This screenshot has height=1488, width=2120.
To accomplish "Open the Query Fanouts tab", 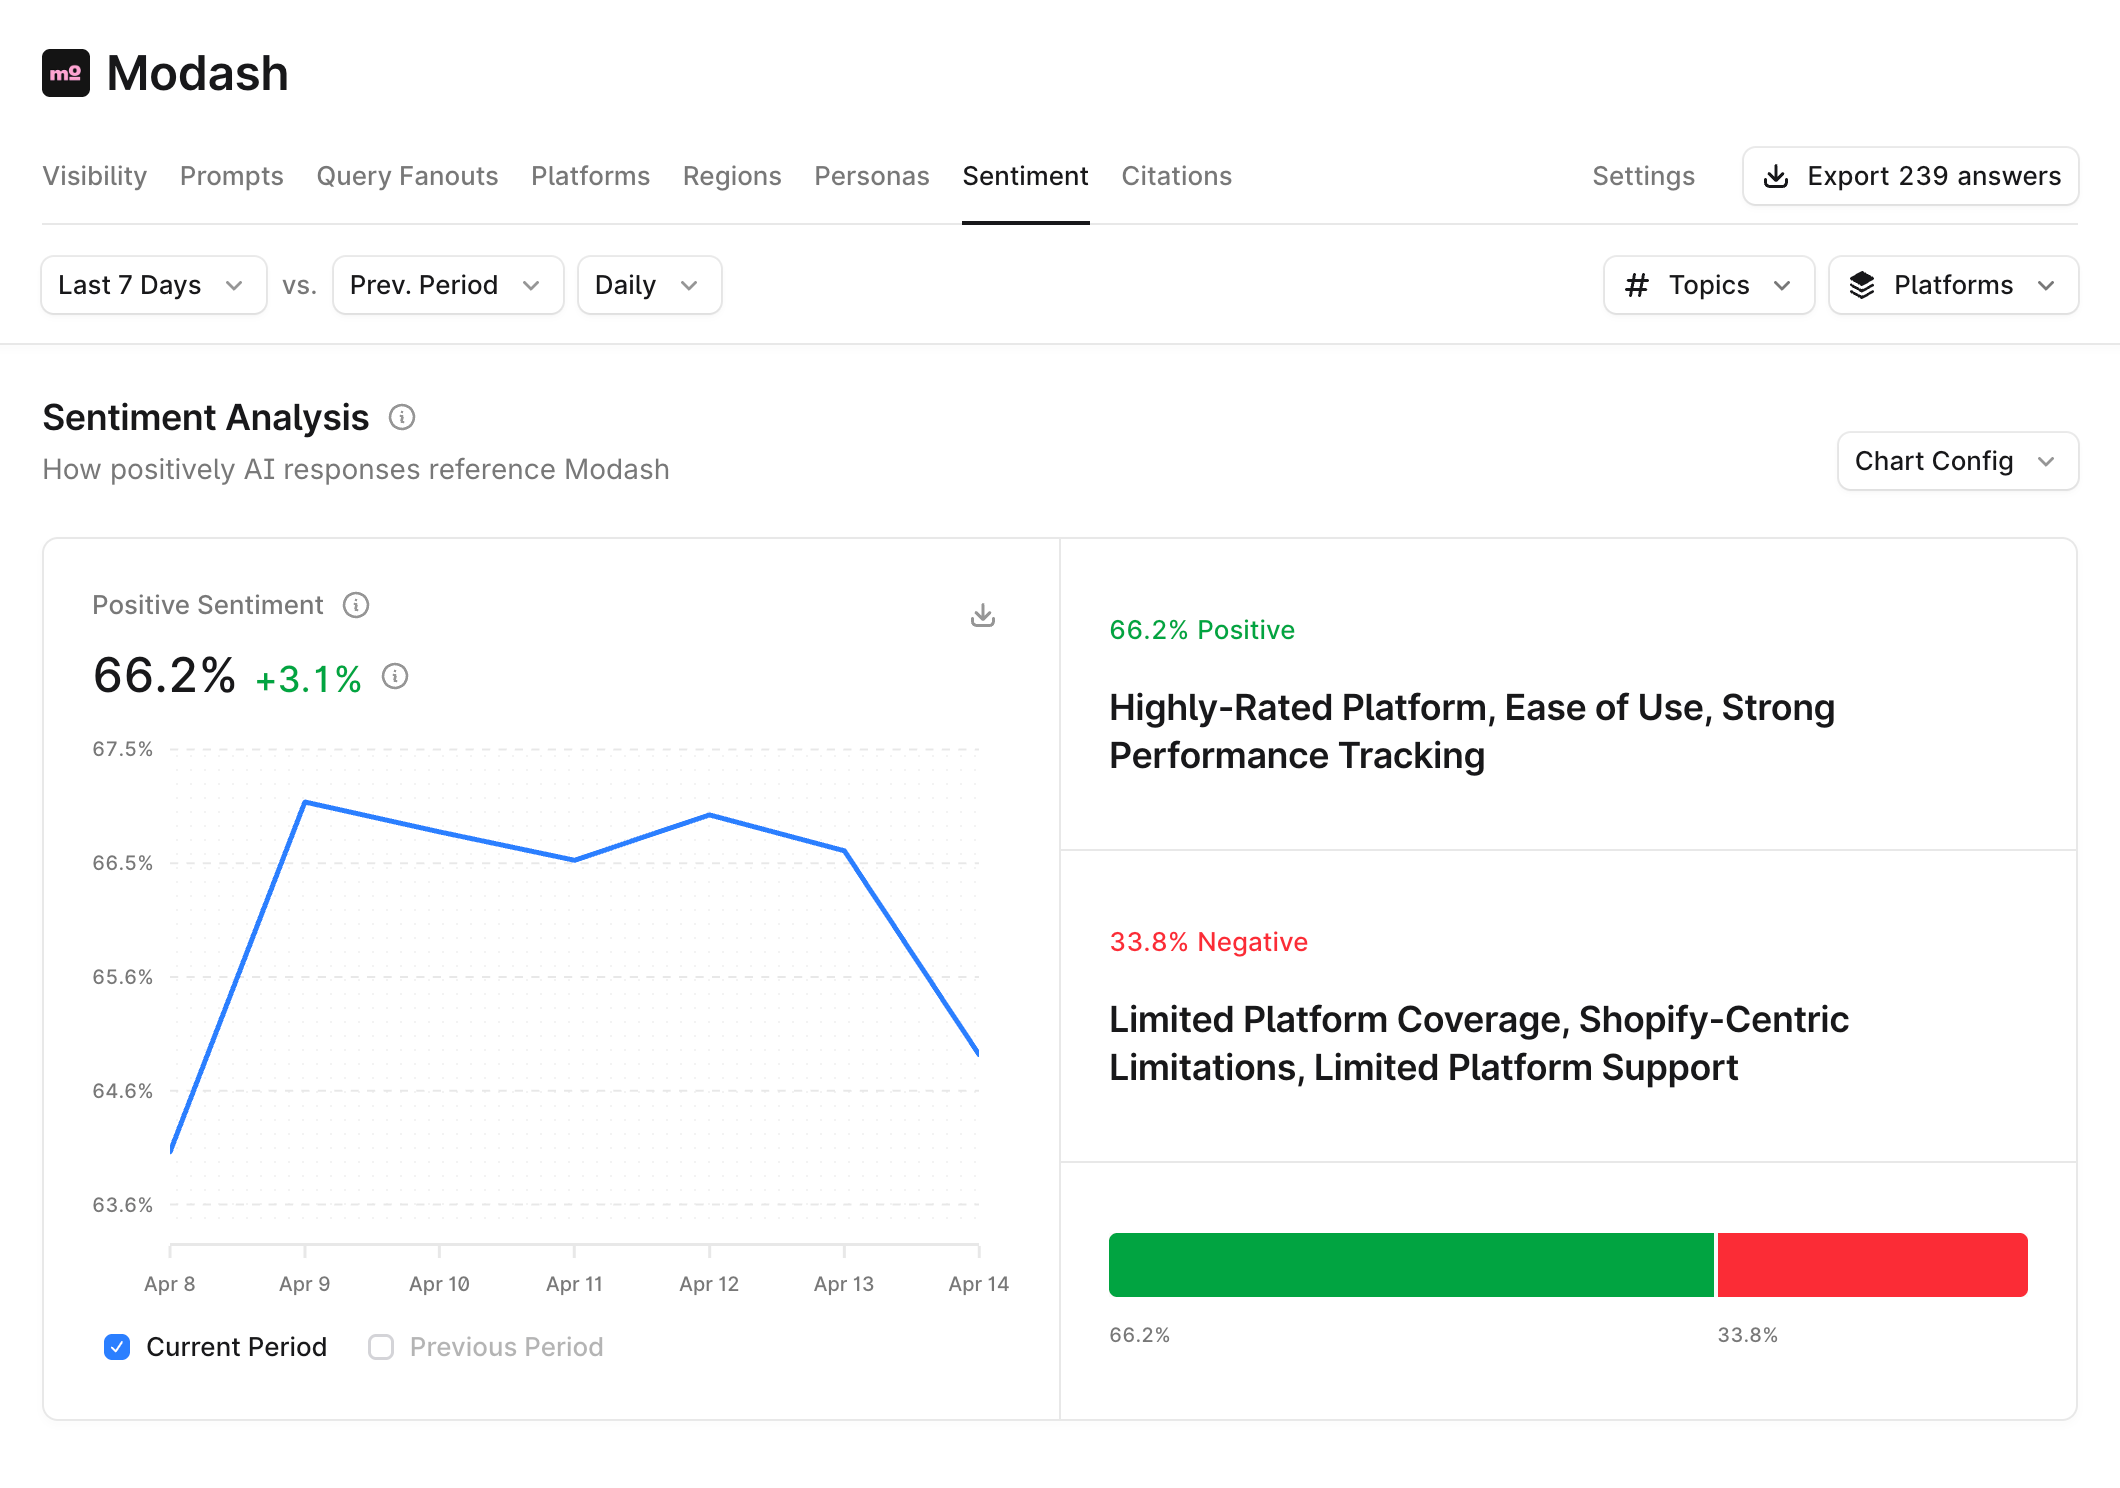I will coord(407,176).
